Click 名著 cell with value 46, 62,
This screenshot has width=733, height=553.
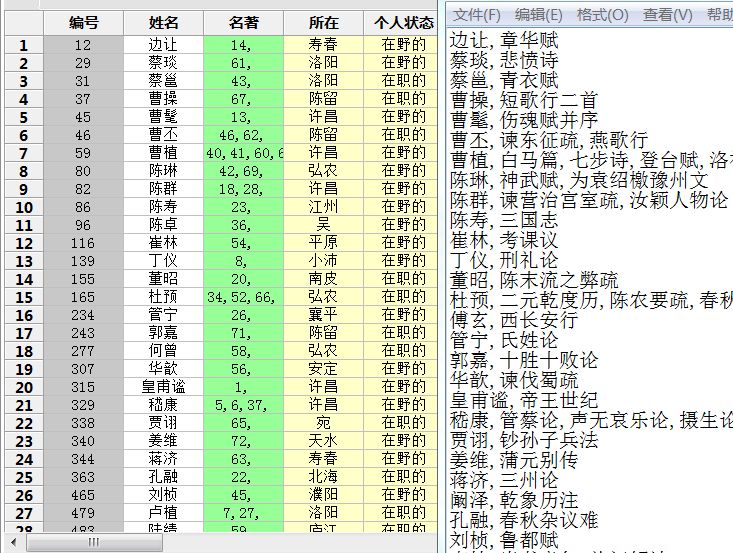click(244, 135)
